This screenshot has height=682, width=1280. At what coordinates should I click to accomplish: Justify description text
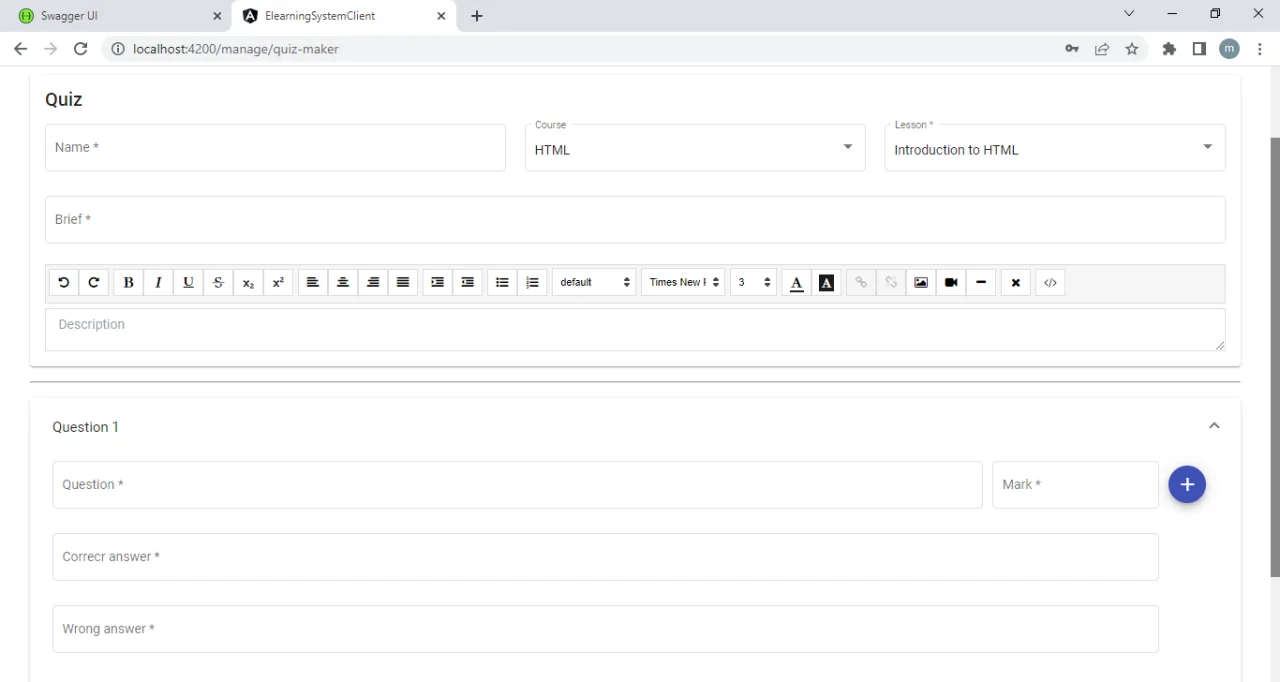403,283
